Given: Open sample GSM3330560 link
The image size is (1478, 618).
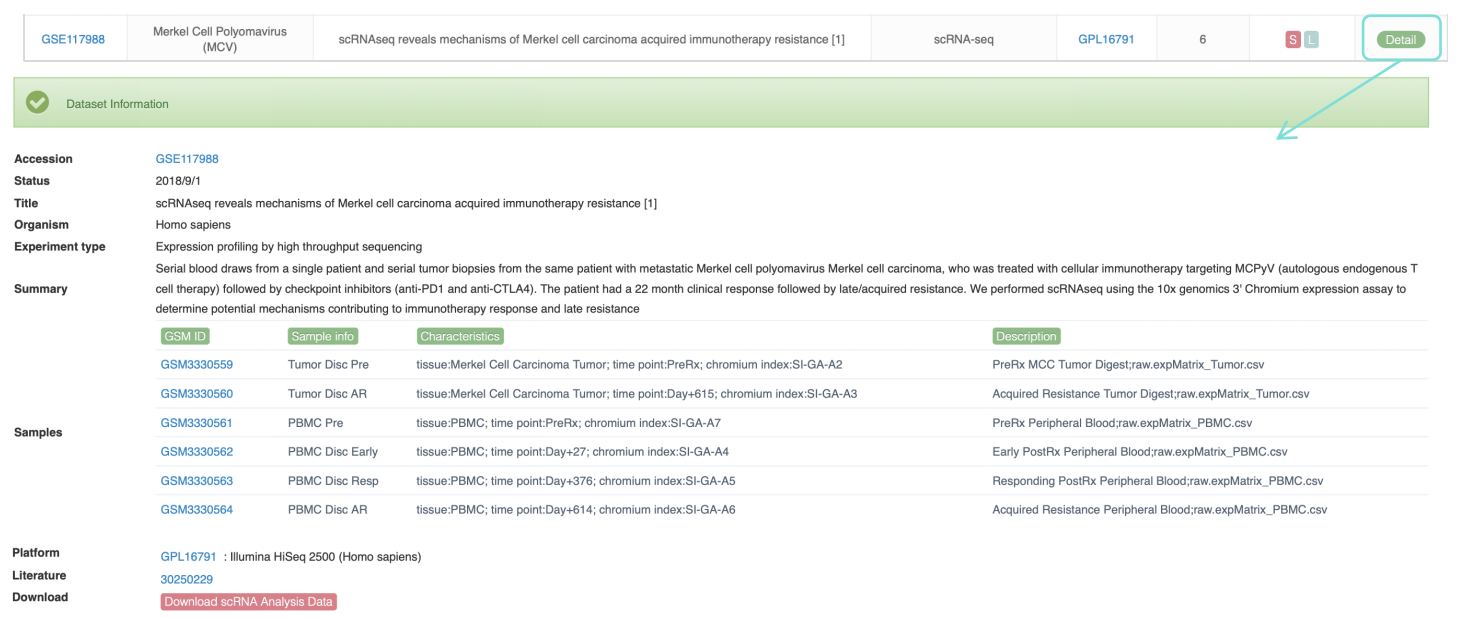Looking at the screenshot, I should click(196, 394).
